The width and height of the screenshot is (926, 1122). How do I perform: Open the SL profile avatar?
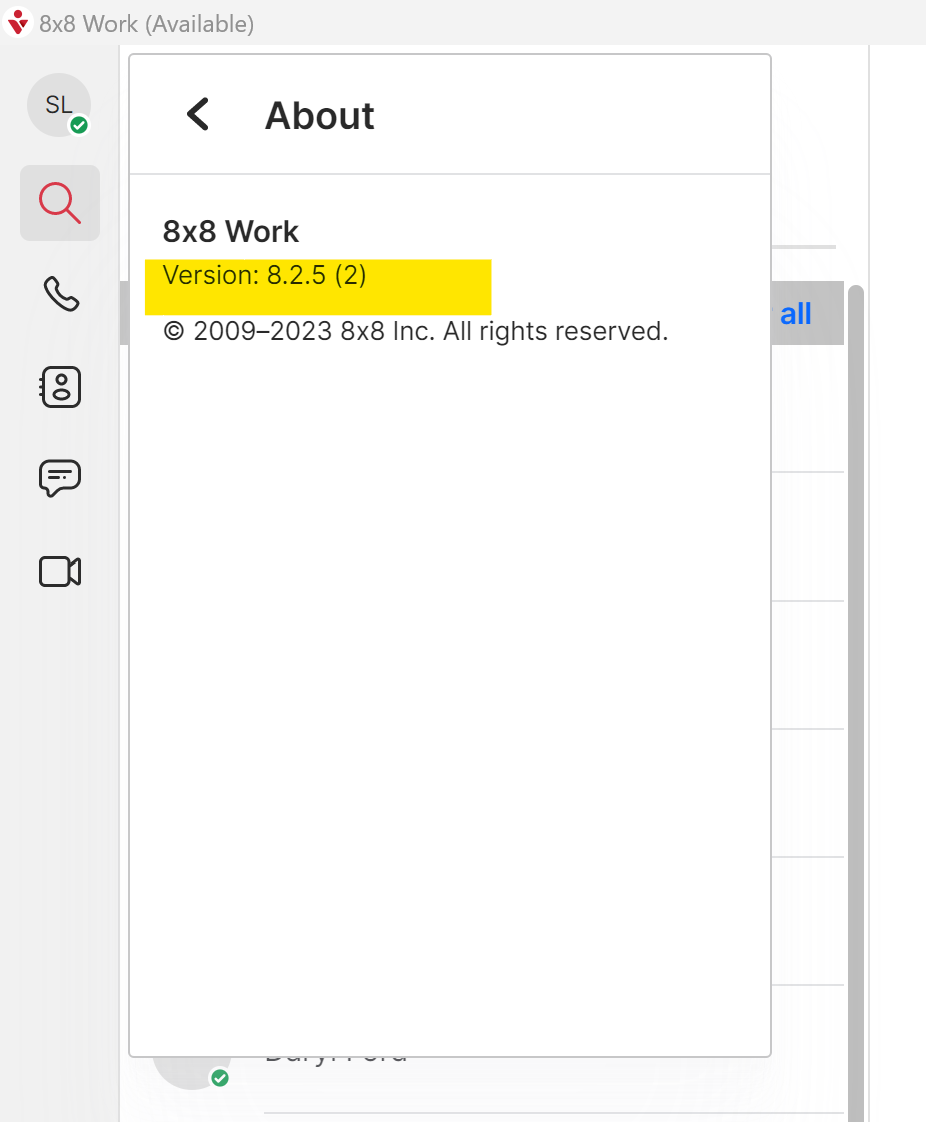pyautogui.click(x=59, y=105)
